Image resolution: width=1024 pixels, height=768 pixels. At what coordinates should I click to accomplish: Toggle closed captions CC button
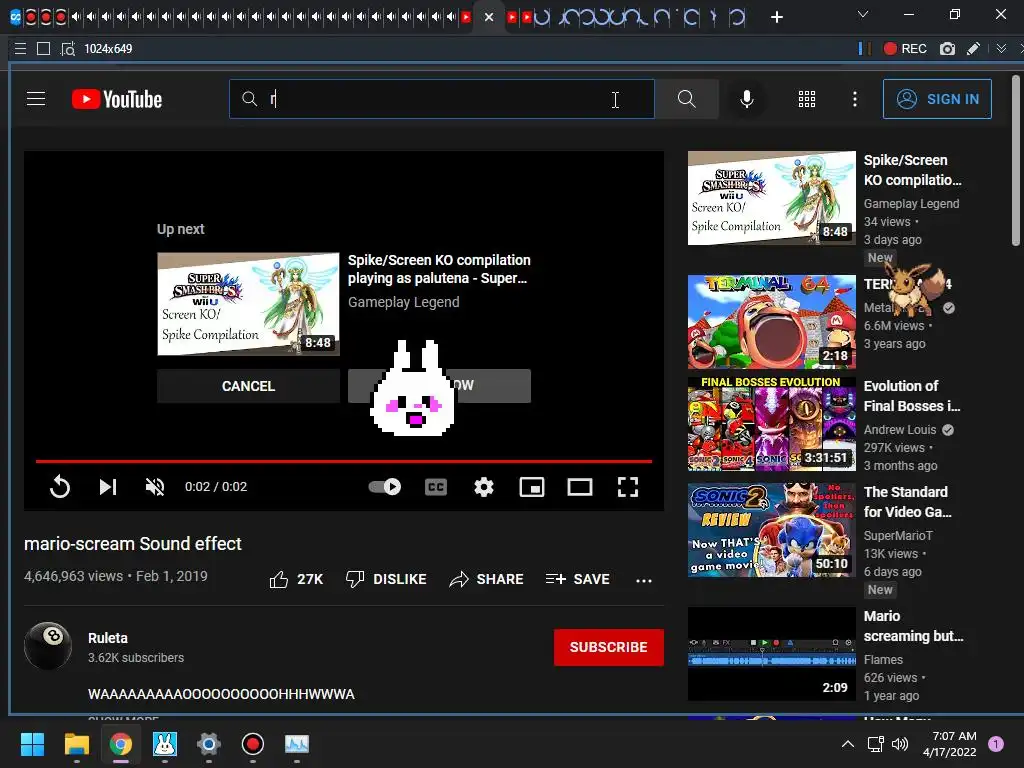(x=436, y=487)
